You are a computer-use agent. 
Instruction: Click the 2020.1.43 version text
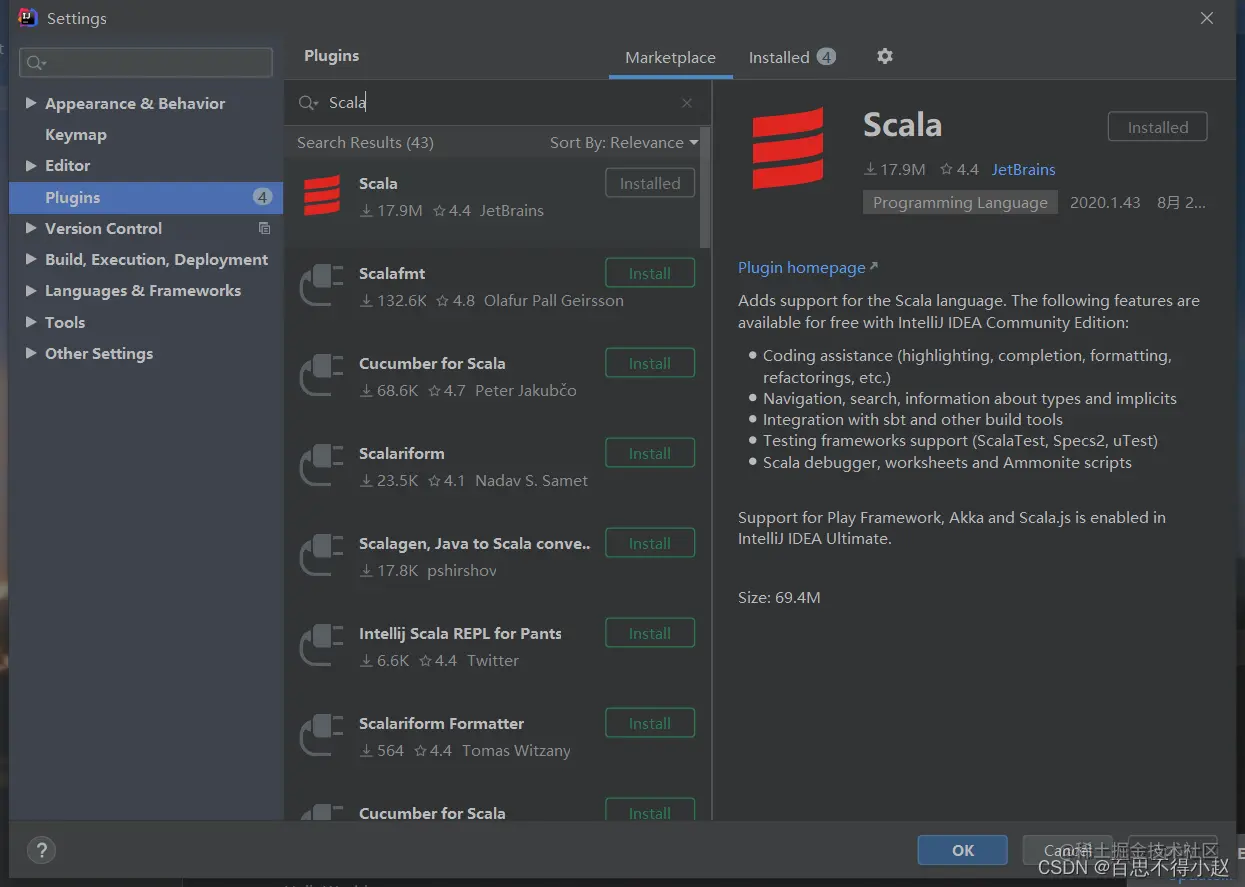(1105, 202)
